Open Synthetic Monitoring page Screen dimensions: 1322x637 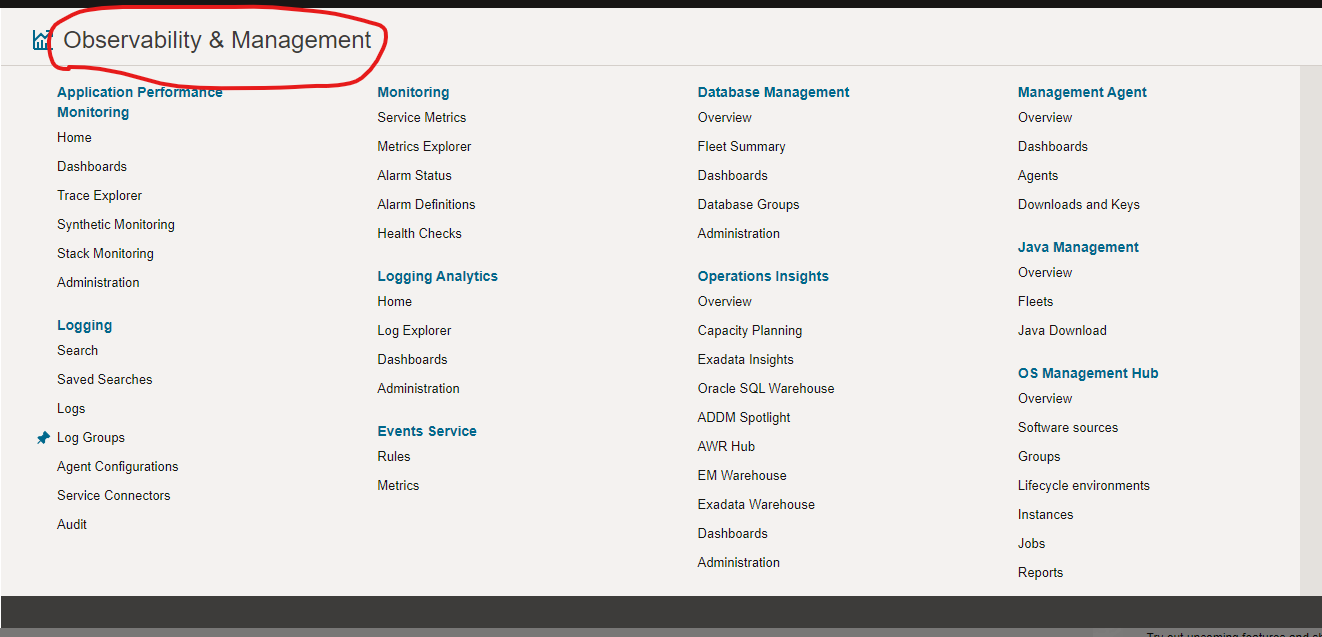pos(115,225)
